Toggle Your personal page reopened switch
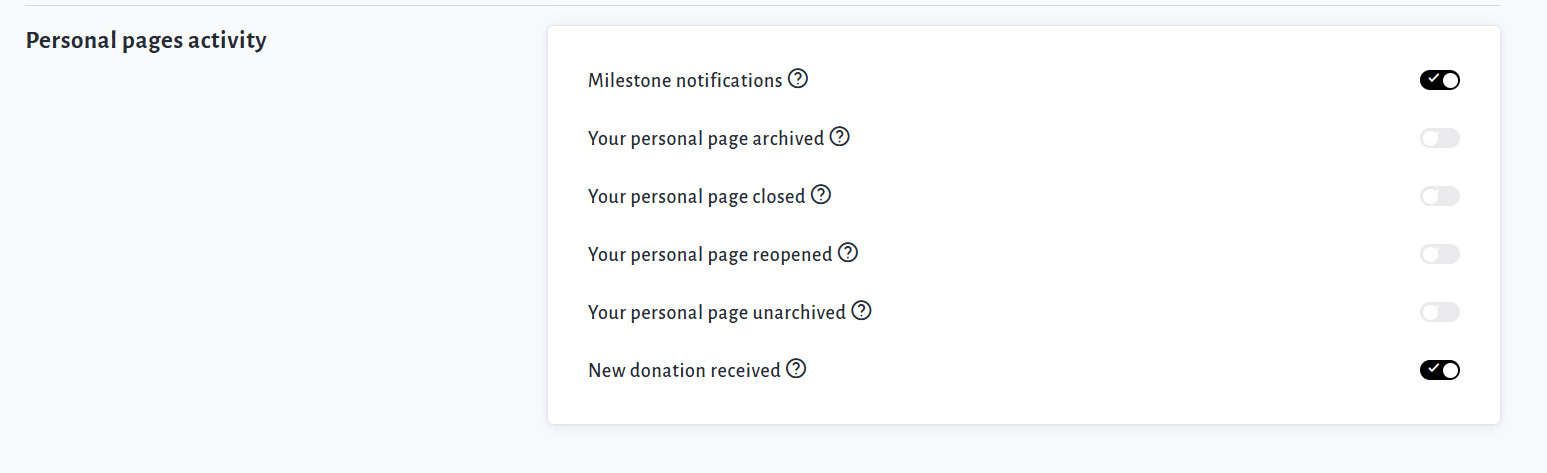This screenshot has width=1547, height=473. coord(1439,254)
